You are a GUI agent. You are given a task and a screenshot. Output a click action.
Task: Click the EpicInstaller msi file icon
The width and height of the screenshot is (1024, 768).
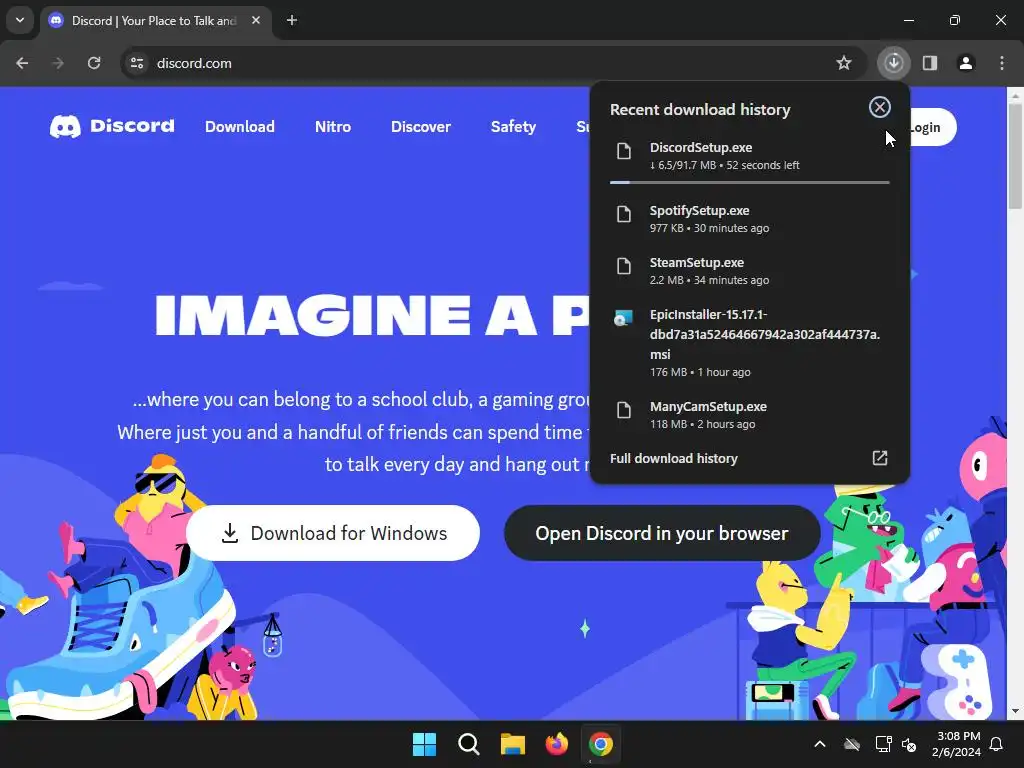(624, 318)
